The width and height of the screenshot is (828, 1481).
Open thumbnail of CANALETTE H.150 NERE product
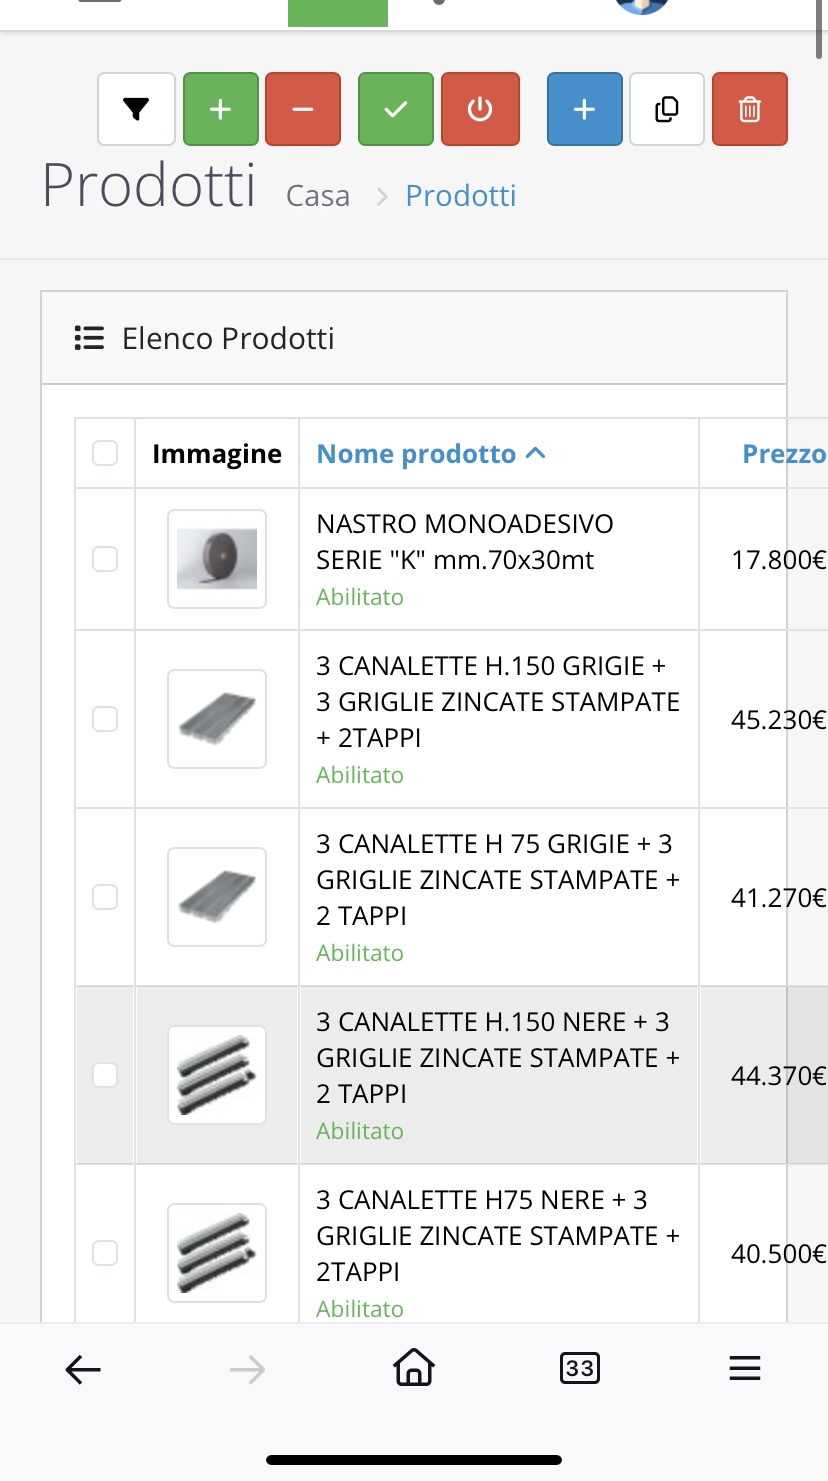[217, 1075]
